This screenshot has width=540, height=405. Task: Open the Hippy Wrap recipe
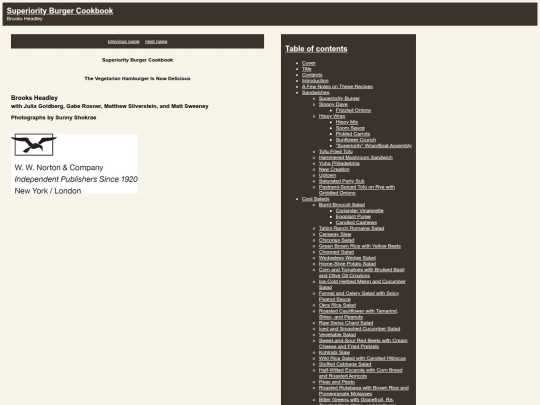[332, 116]
